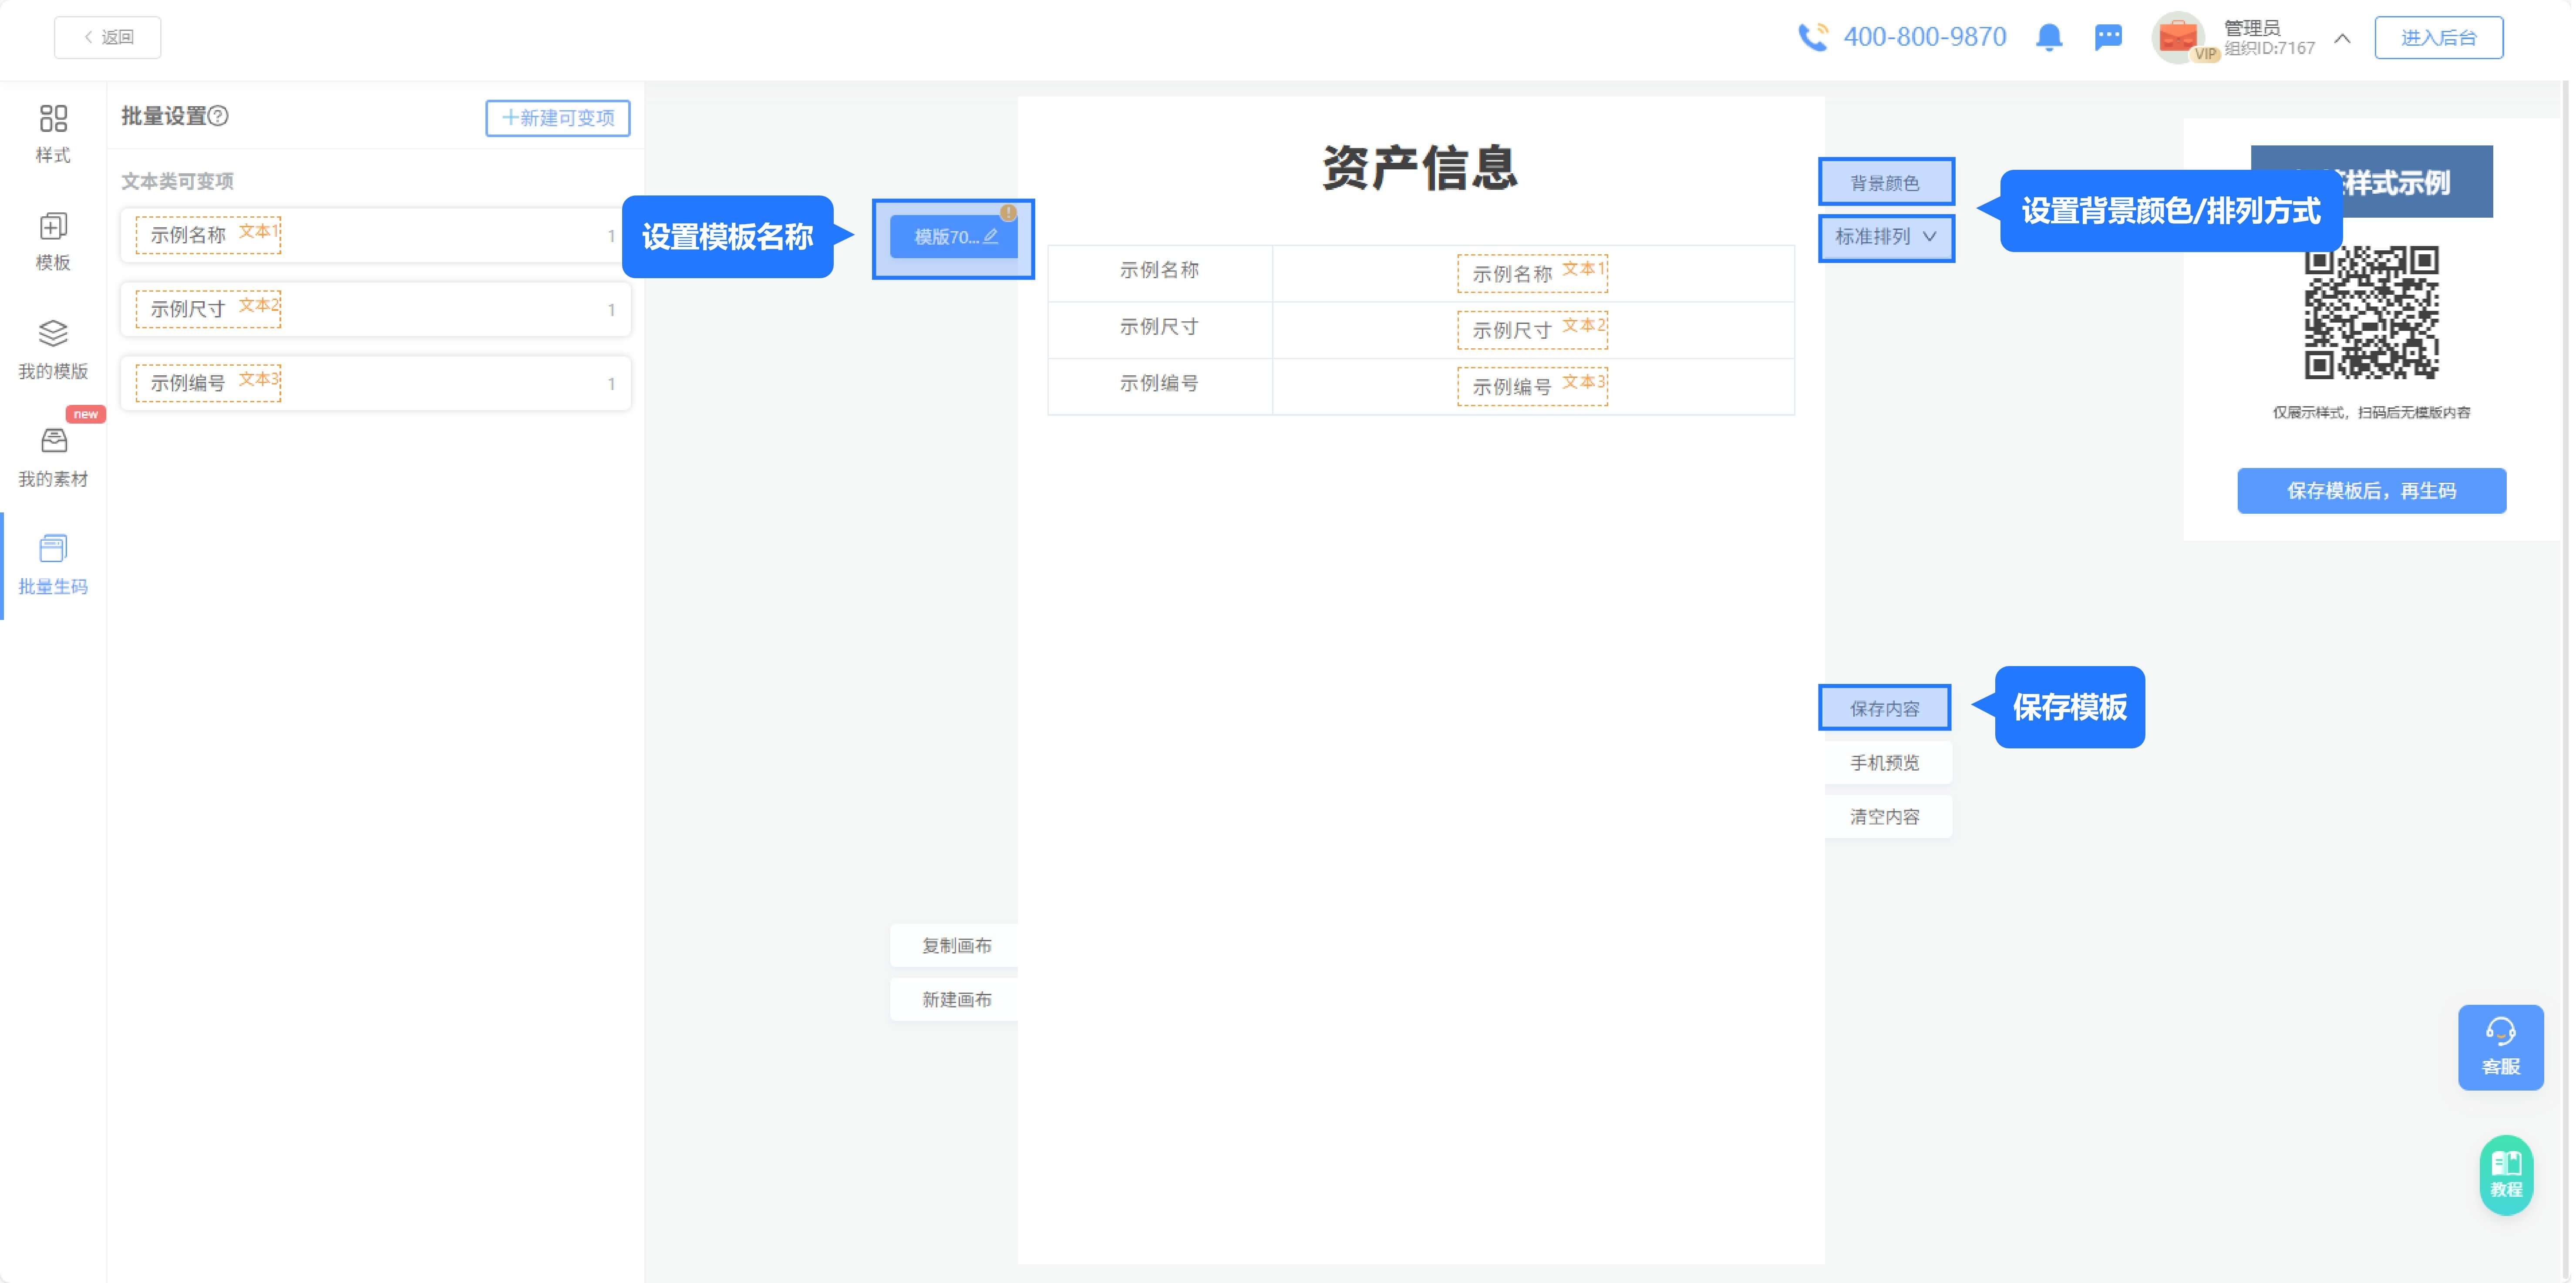Expand the 标准排列 arrangement dropdown
The image size is (2576, 1283).
point(1886,238)
